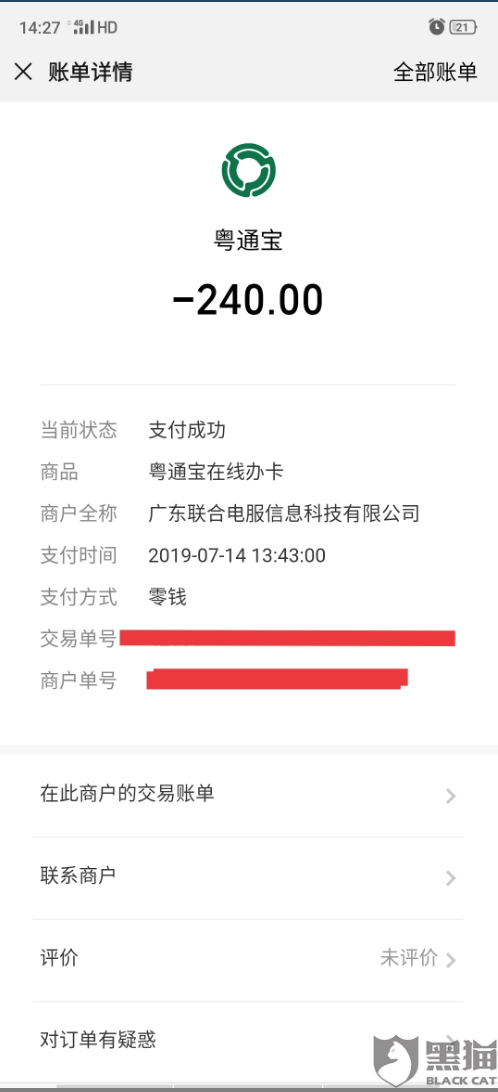Tap the alarm clock status icon
The width and height of the screenshot is (498, 1092).
tap(436, 27)
